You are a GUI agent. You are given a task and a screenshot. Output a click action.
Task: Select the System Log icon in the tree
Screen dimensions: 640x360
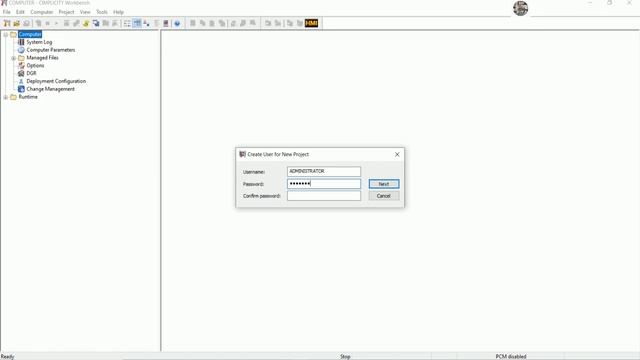tap(21, 42)
